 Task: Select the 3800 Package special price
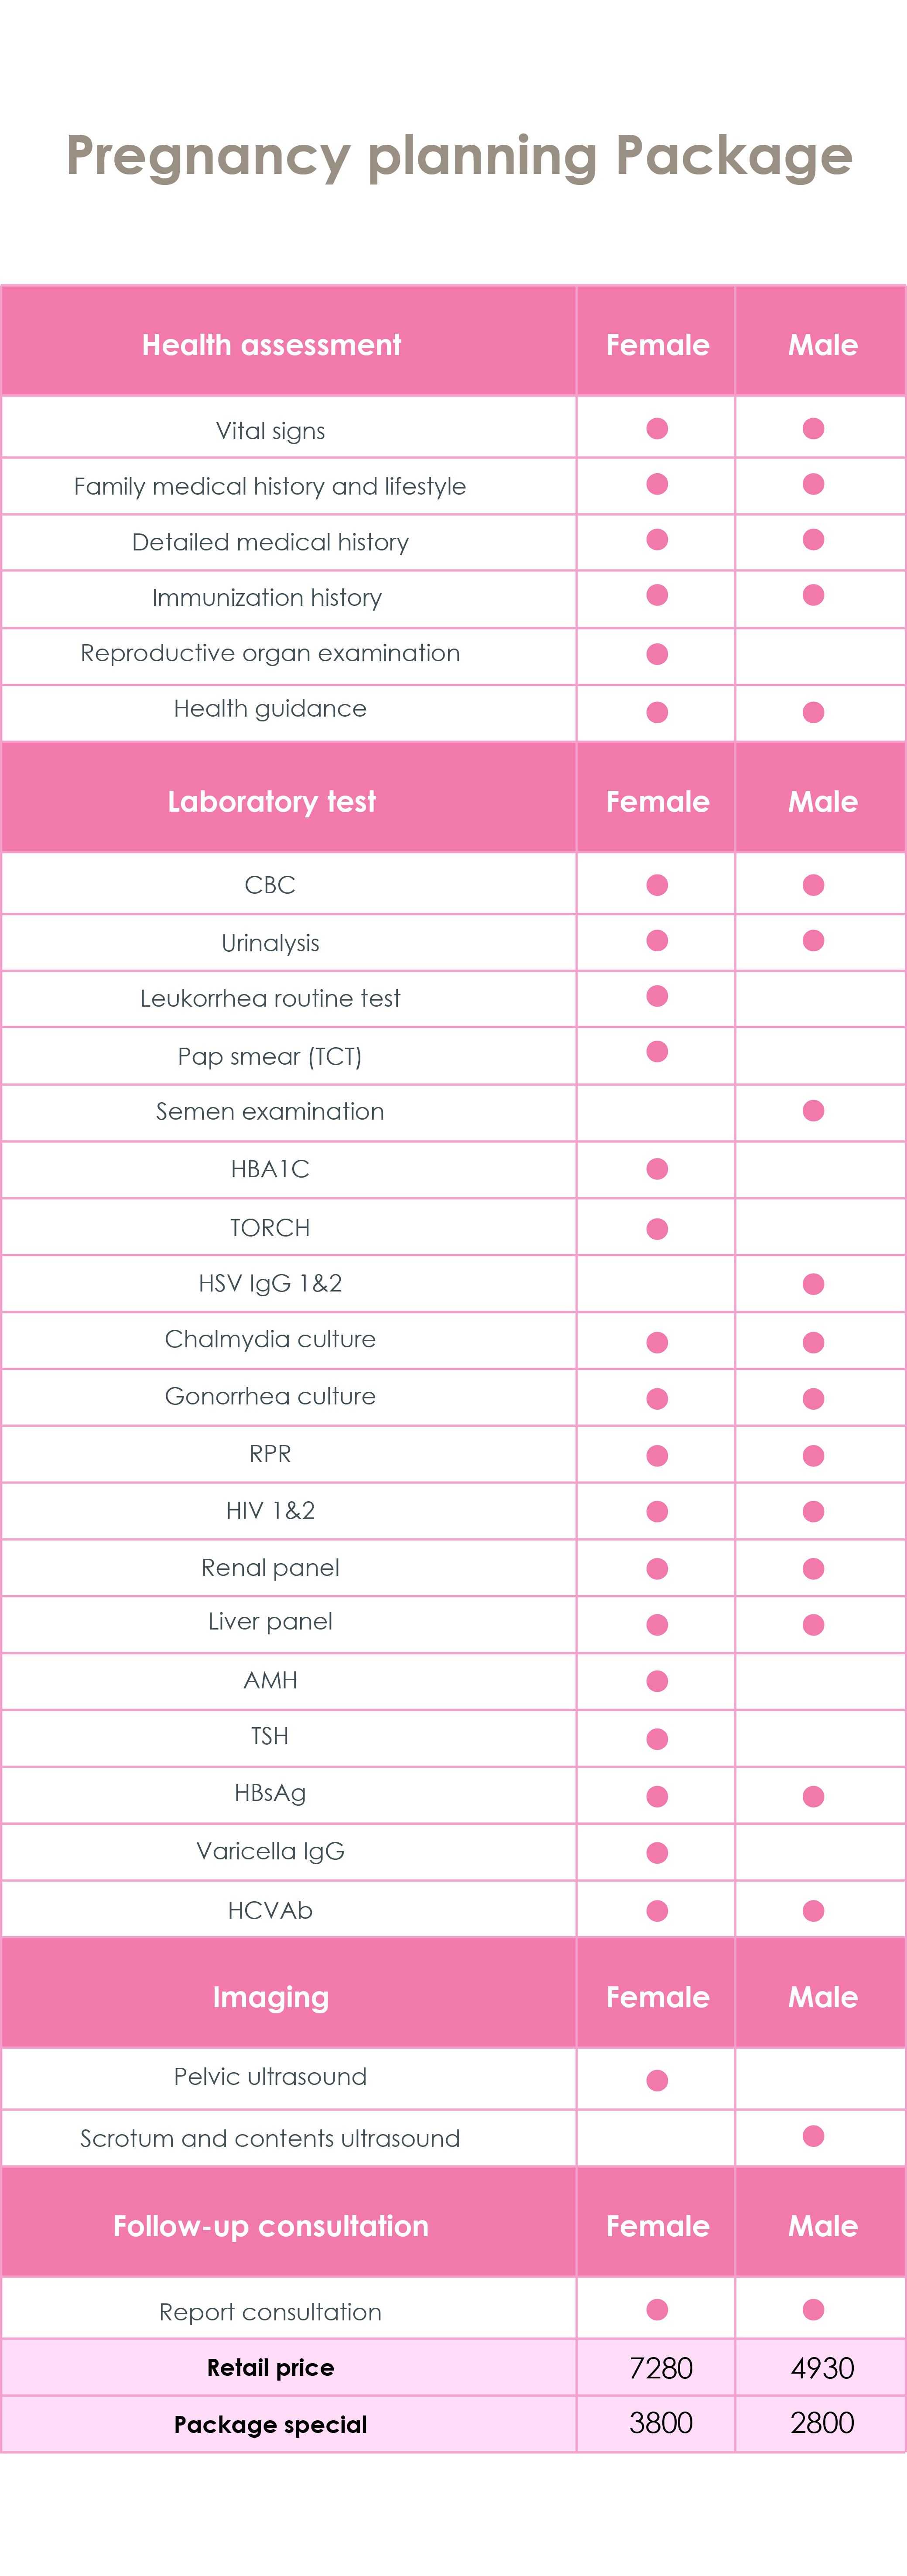(660, 2423)
